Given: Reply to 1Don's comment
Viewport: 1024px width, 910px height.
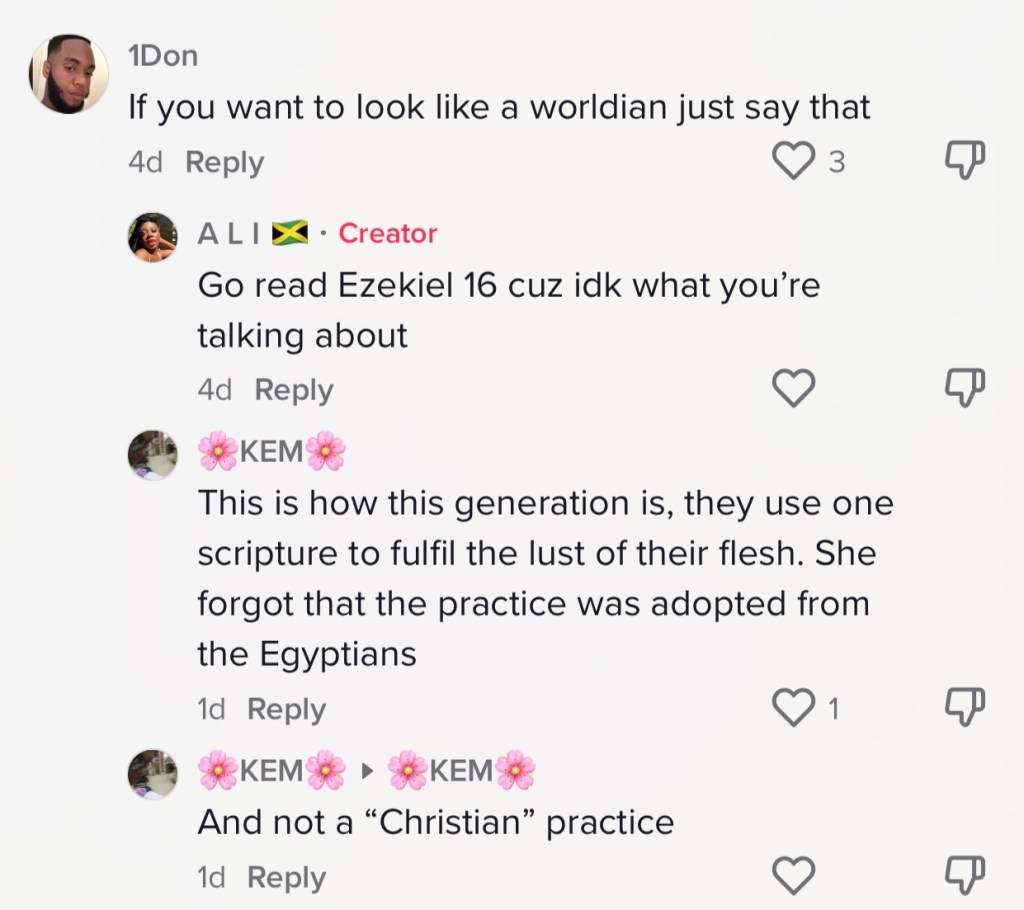Looking at the screenshot, I should tap(225, 162).
